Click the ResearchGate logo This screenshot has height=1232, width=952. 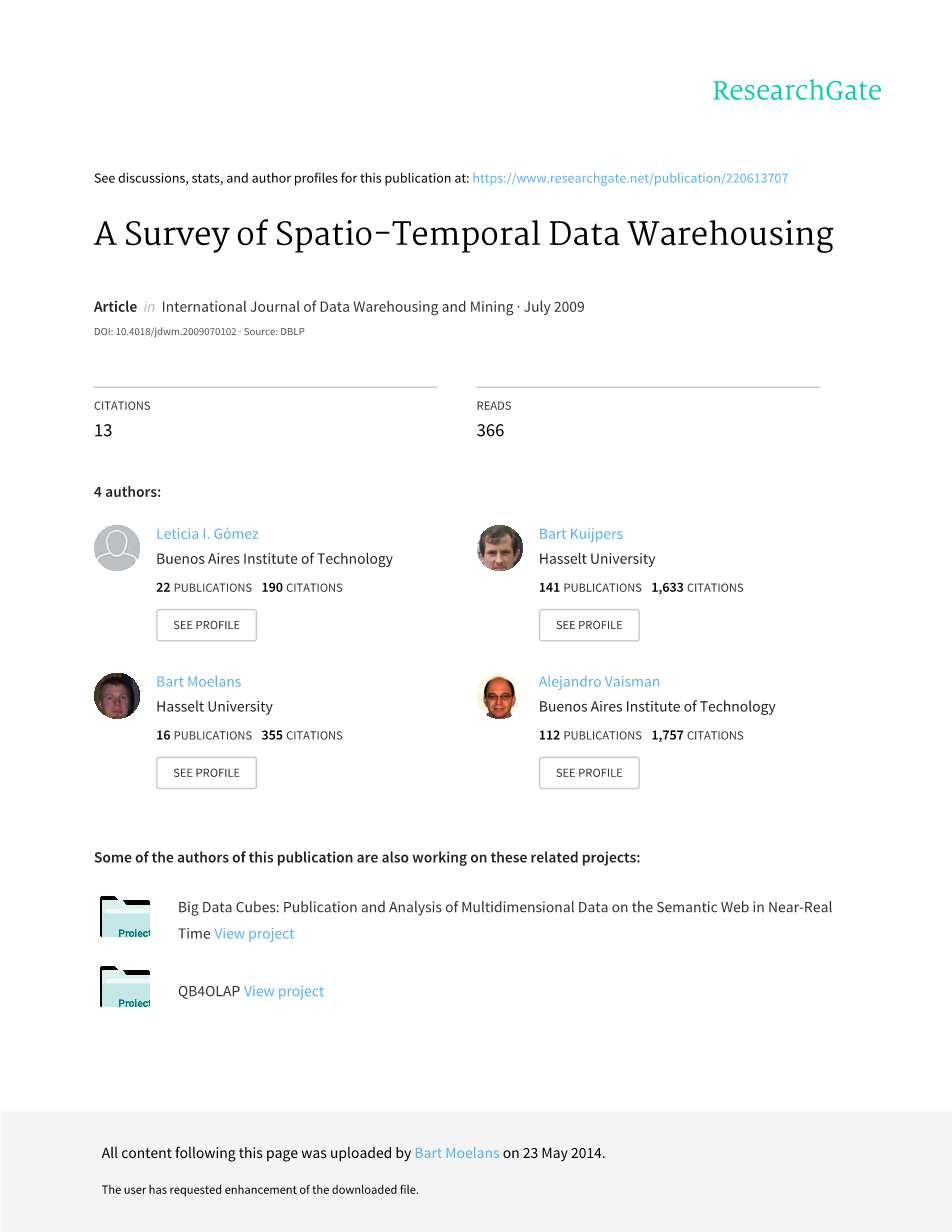(x=796, y=91)
